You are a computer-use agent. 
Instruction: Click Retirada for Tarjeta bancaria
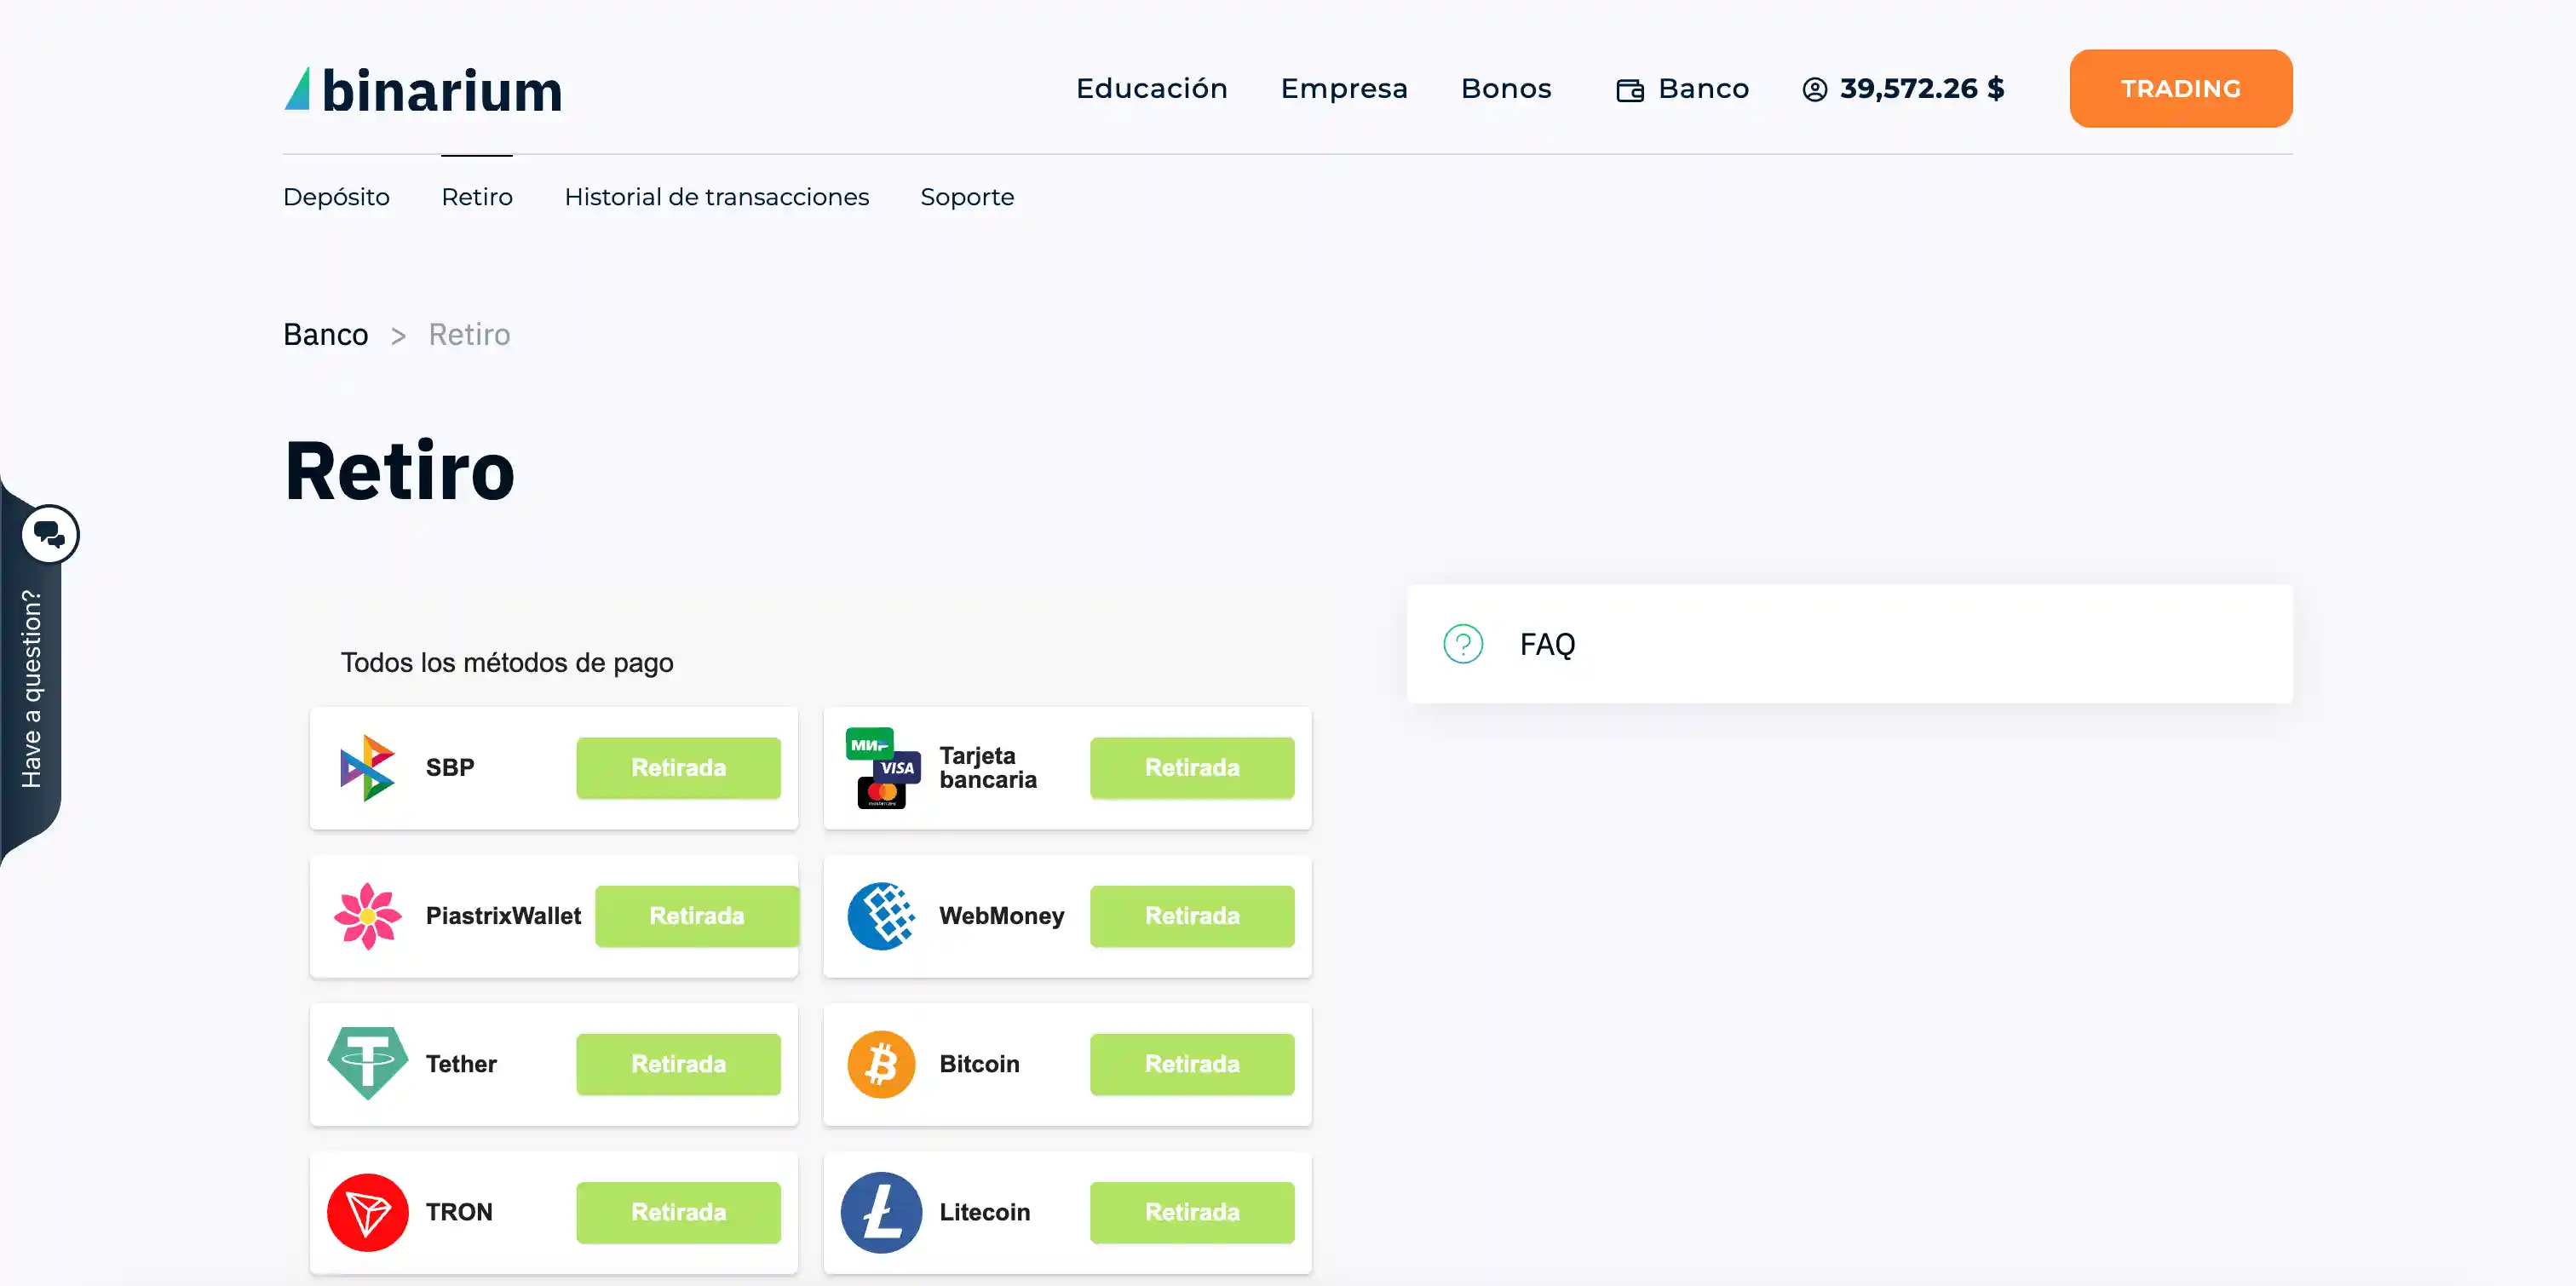pos(1192,768)
